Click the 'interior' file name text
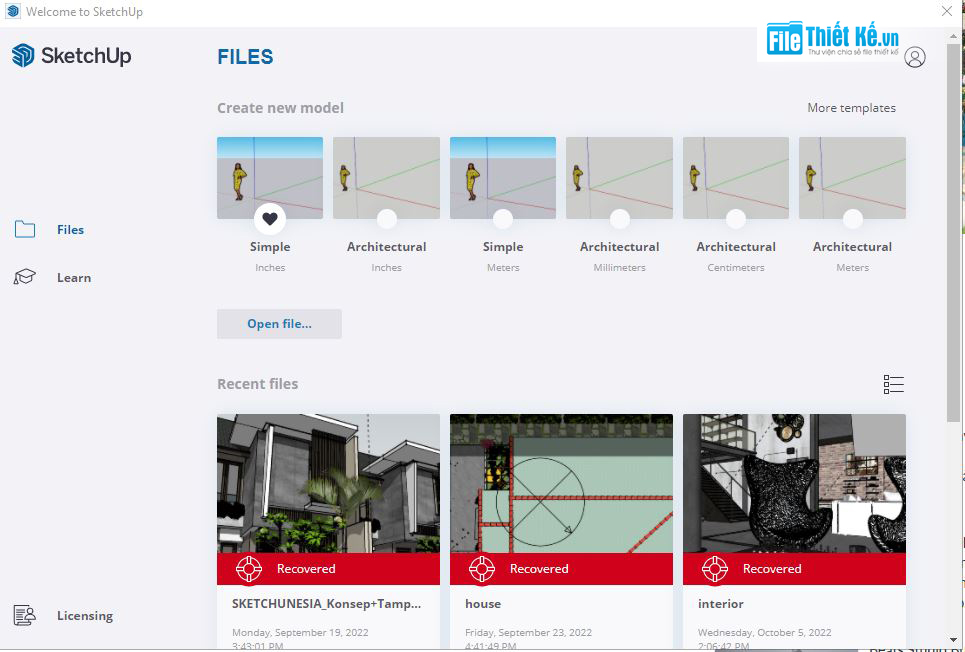The height and width of the screenshot is (652, 965). [x=721, y=604]
